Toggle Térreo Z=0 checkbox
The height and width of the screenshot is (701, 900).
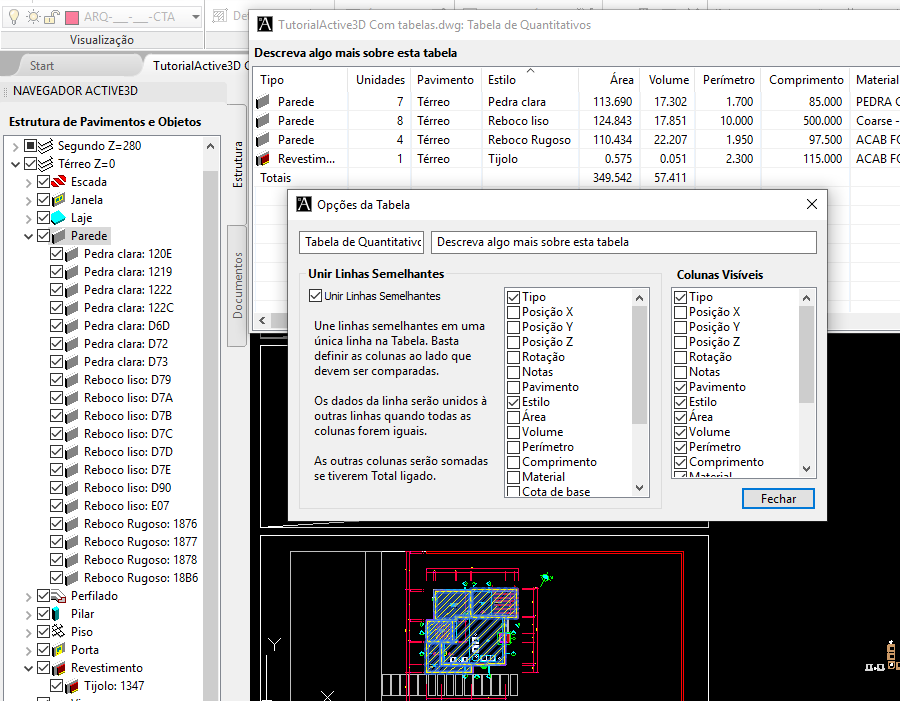pyautogui.click(x=30, y=164)
